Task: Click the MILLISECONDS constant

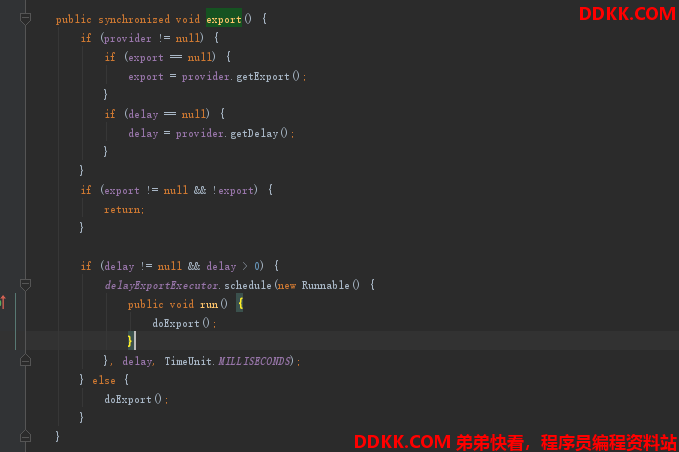Action: click(x=254, y=361)
